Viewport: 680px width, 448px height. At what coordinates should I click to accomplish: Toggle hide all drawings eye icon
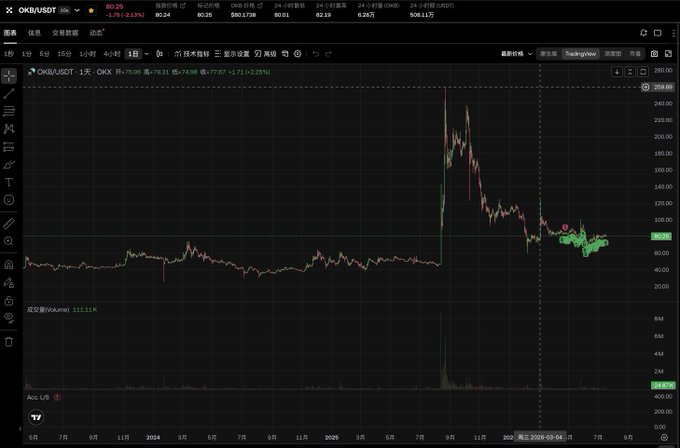[9, 318]
